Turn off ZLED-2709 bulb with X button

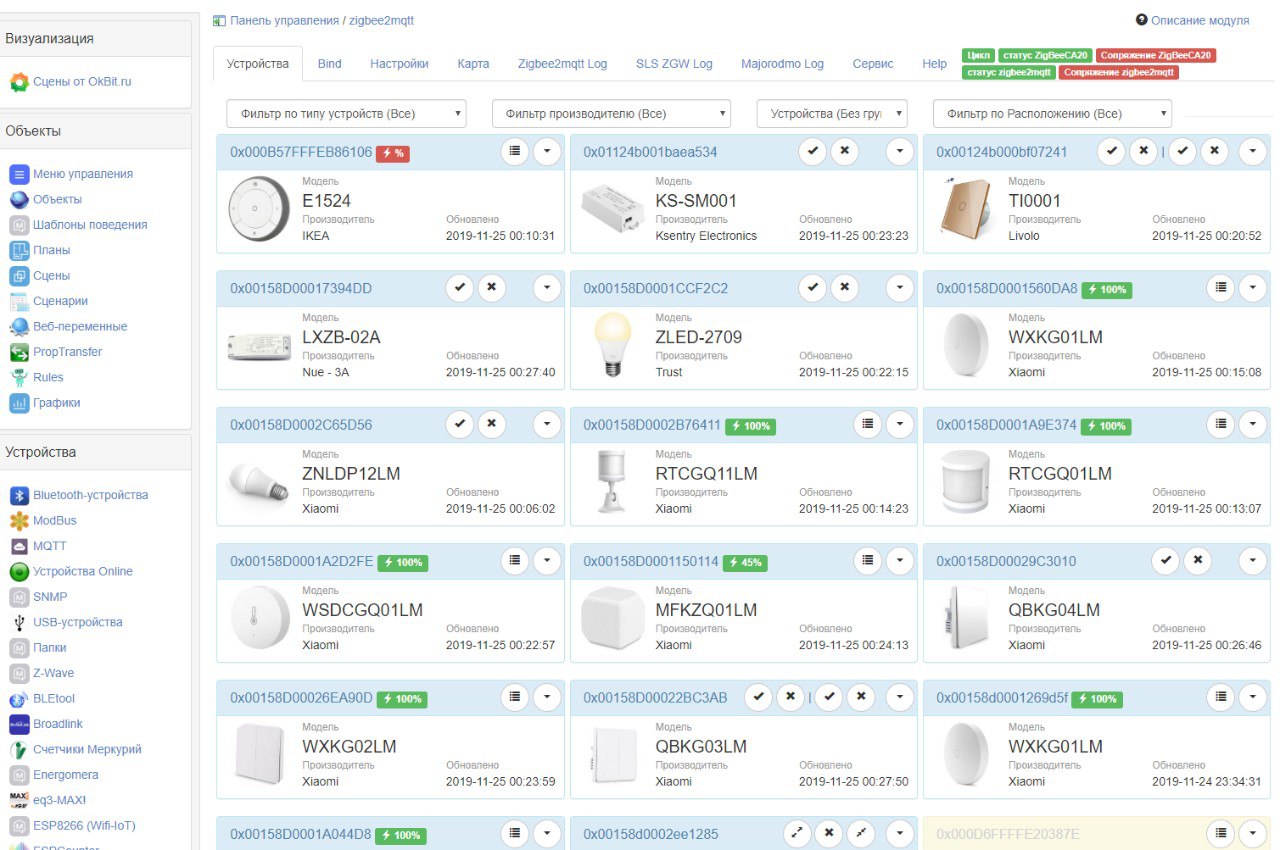click(x=845, y=288)
